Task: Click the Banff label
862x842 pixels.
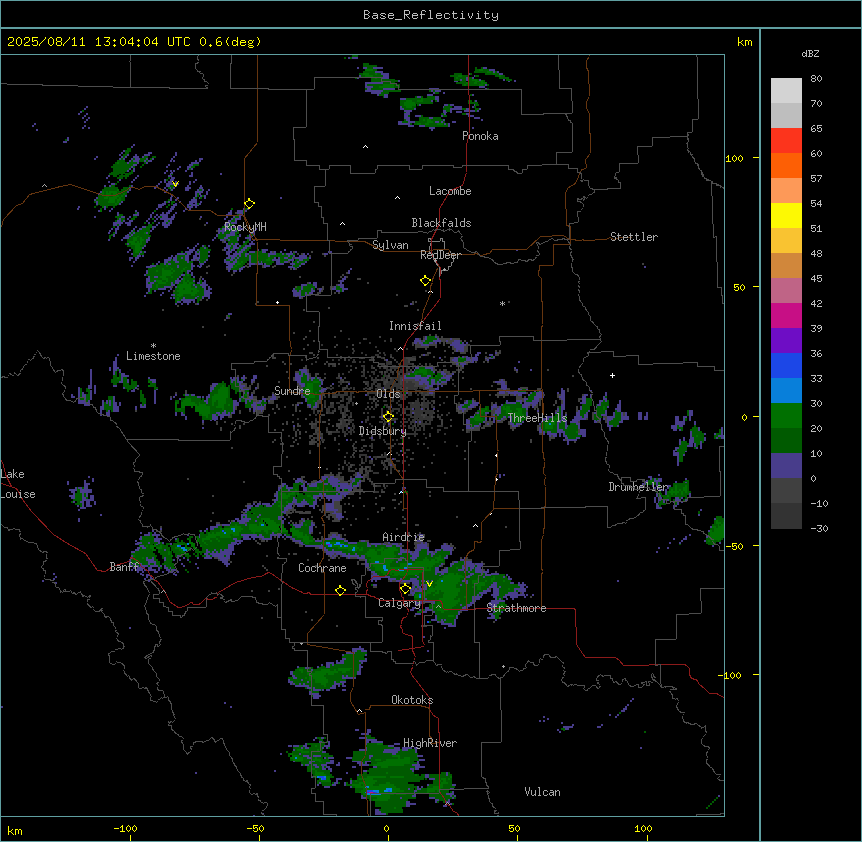Action: point(124,567)
